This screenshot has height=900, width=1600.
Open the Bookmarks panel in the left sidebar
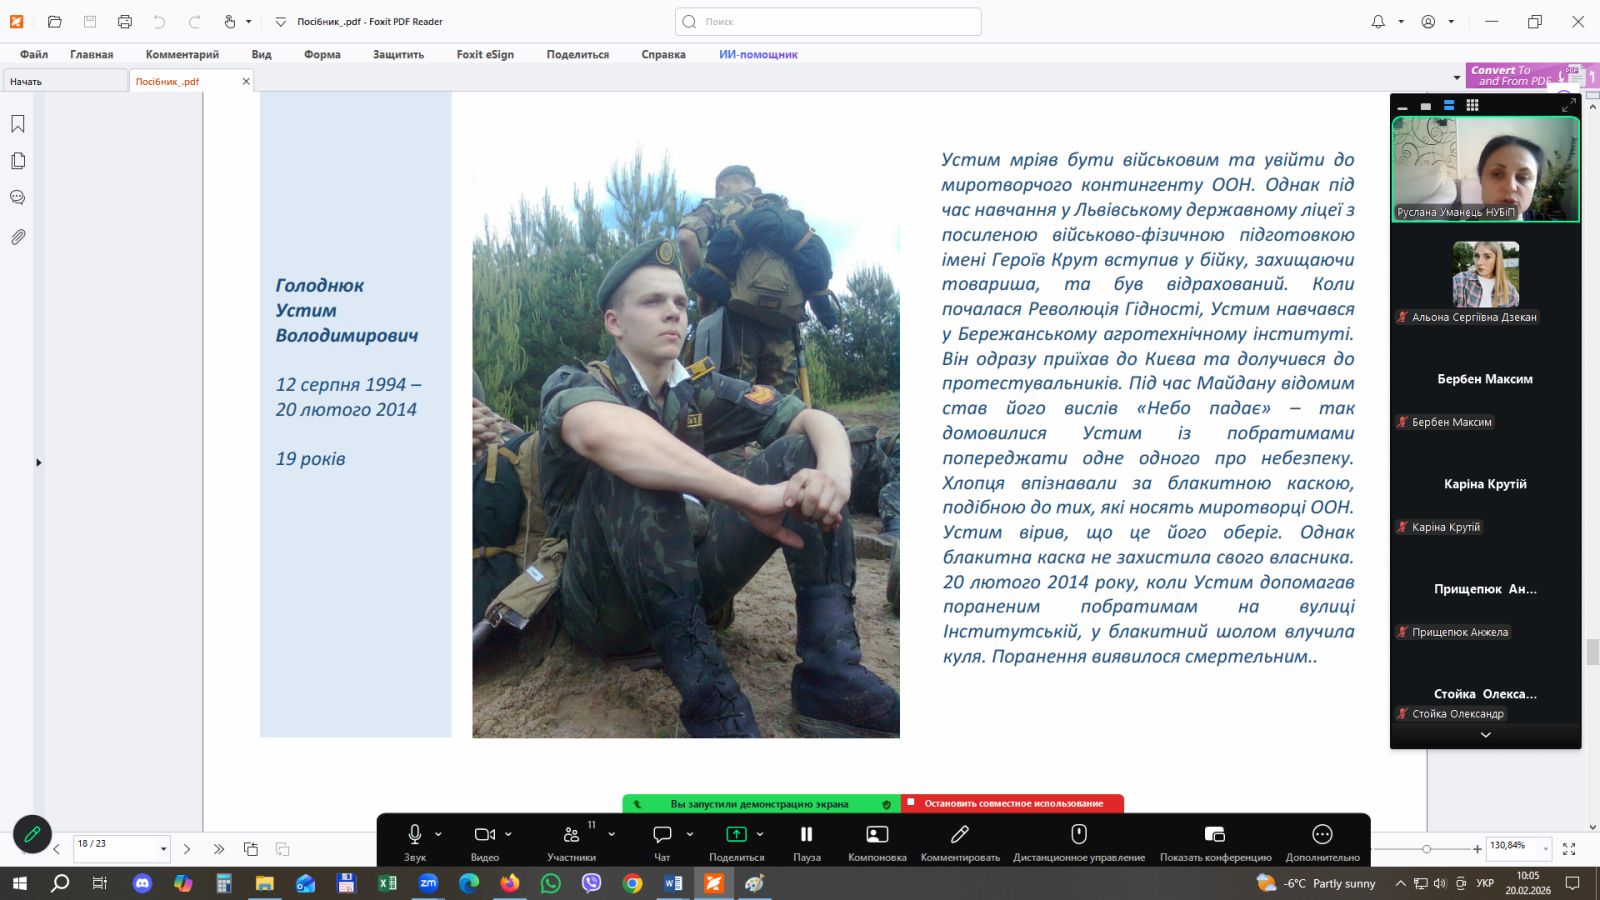point(18,124)
